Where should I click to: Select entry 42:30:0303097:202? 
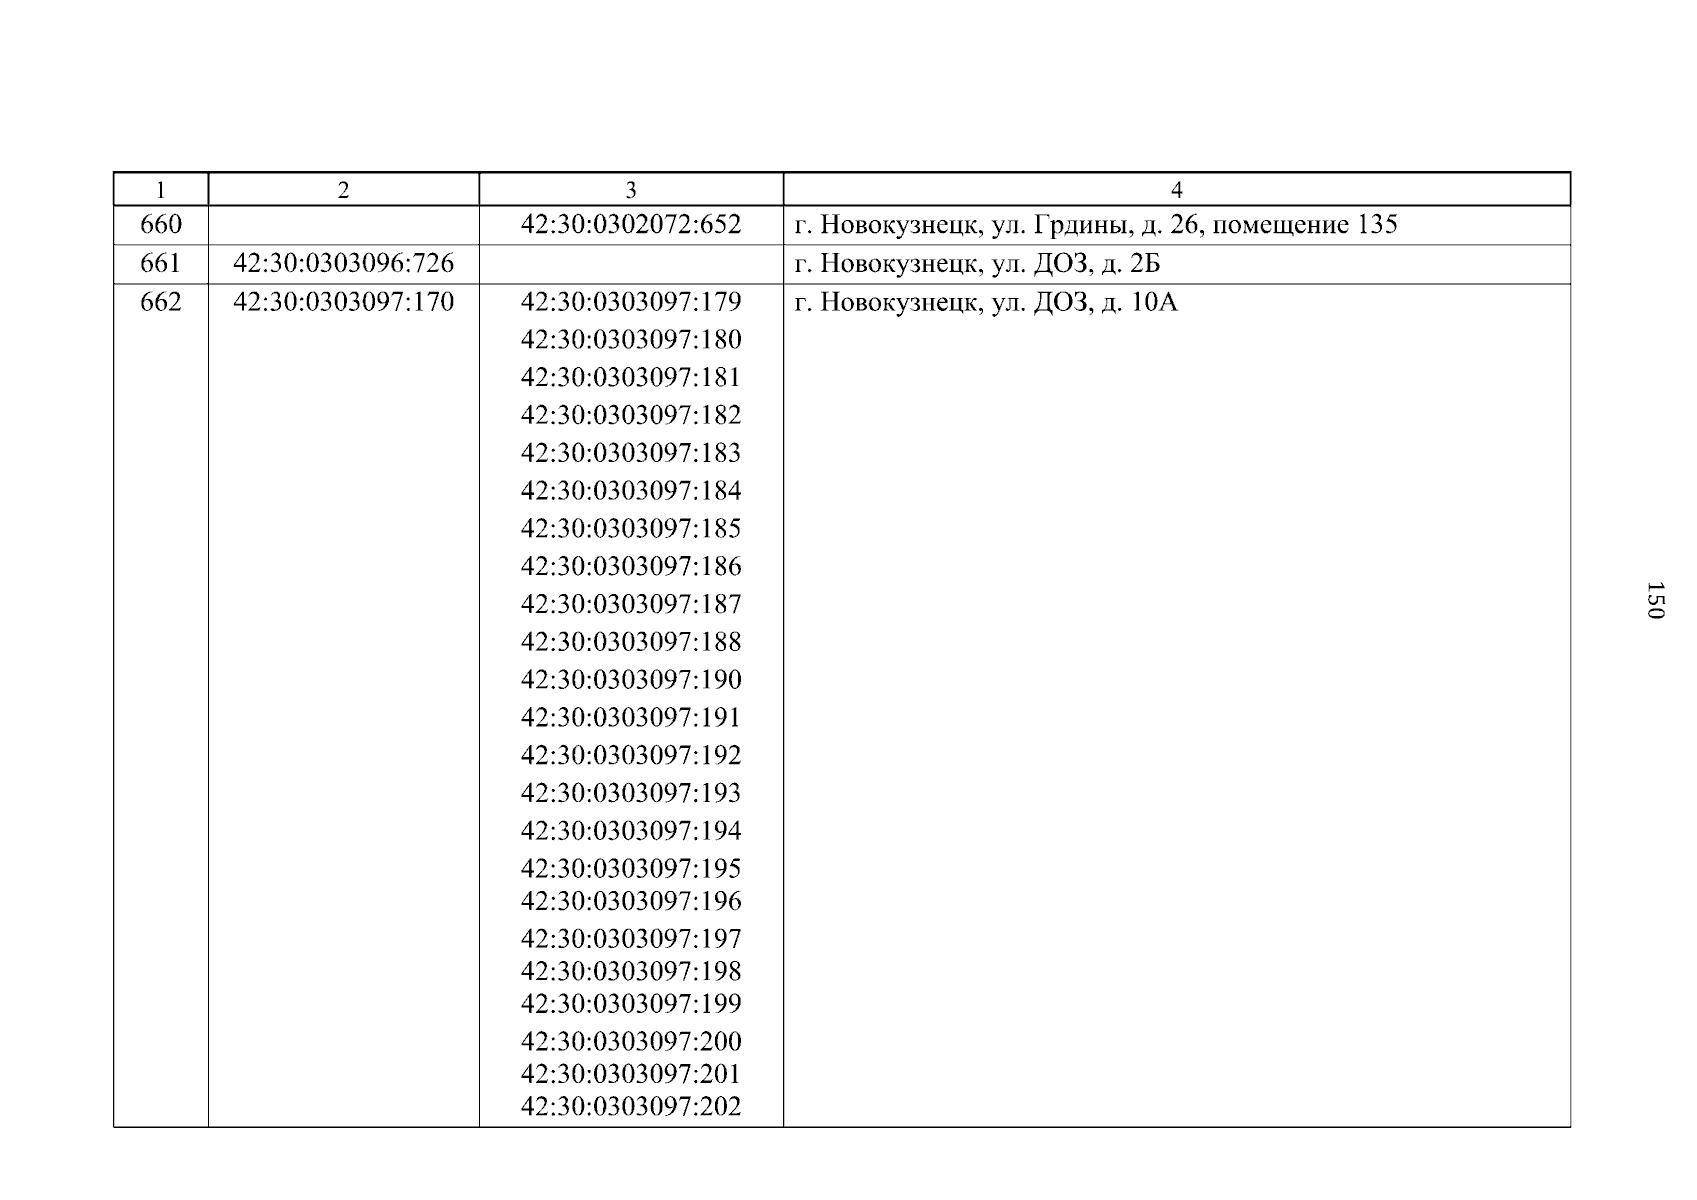tap(631, 1107)
